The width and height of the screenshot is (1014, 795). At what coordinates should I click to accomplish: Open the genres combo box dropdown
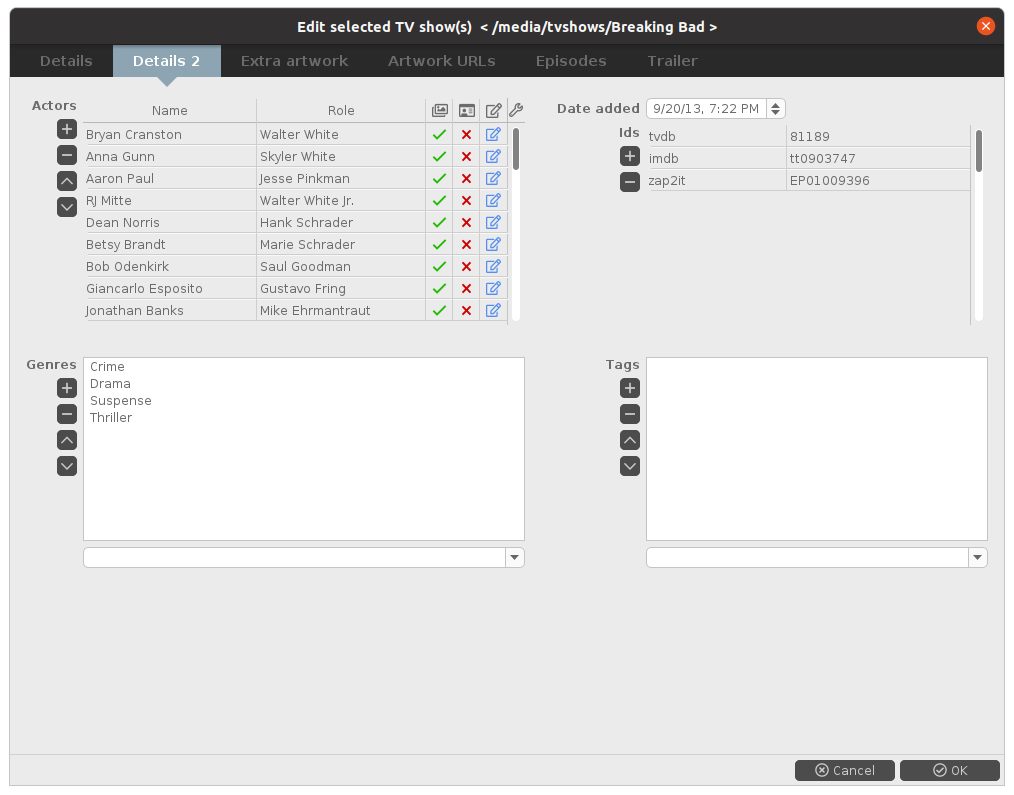coord(514,558)
